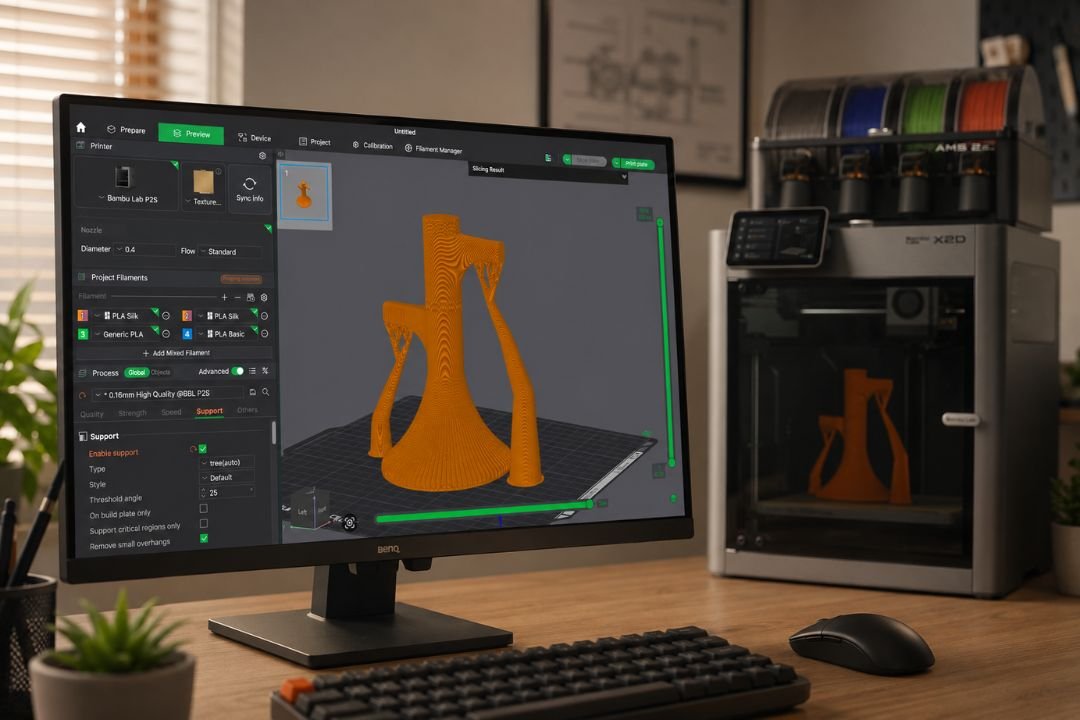
Task: Open bed plate info icon on Texture card
Action: pyautogui.click(x=218, y=172)
